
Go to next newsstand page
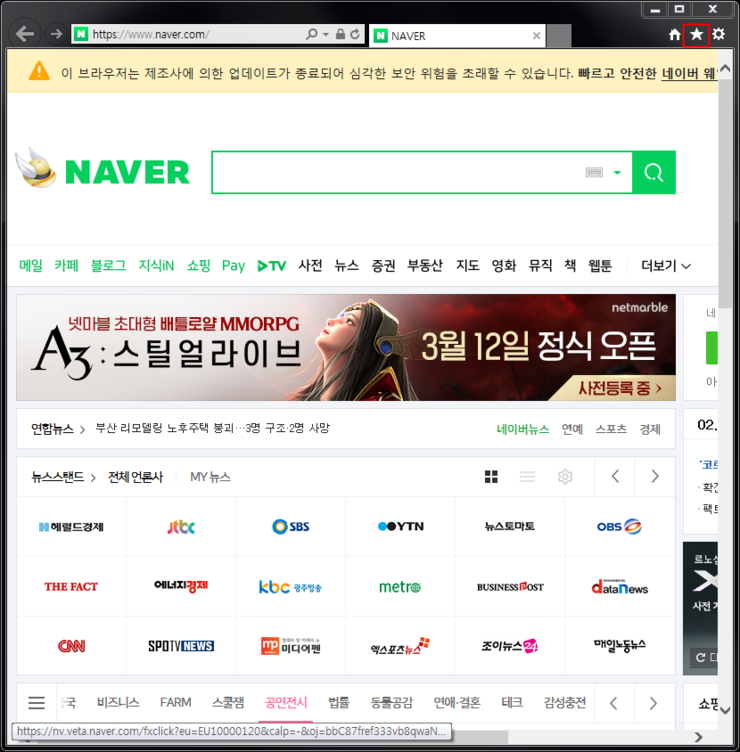pos(655,476)
